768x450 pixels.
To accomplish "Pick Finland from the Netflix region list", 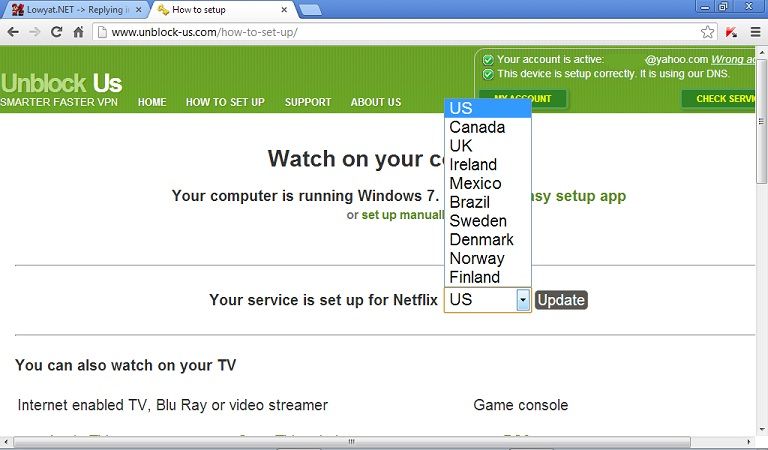I will (474, 277).
